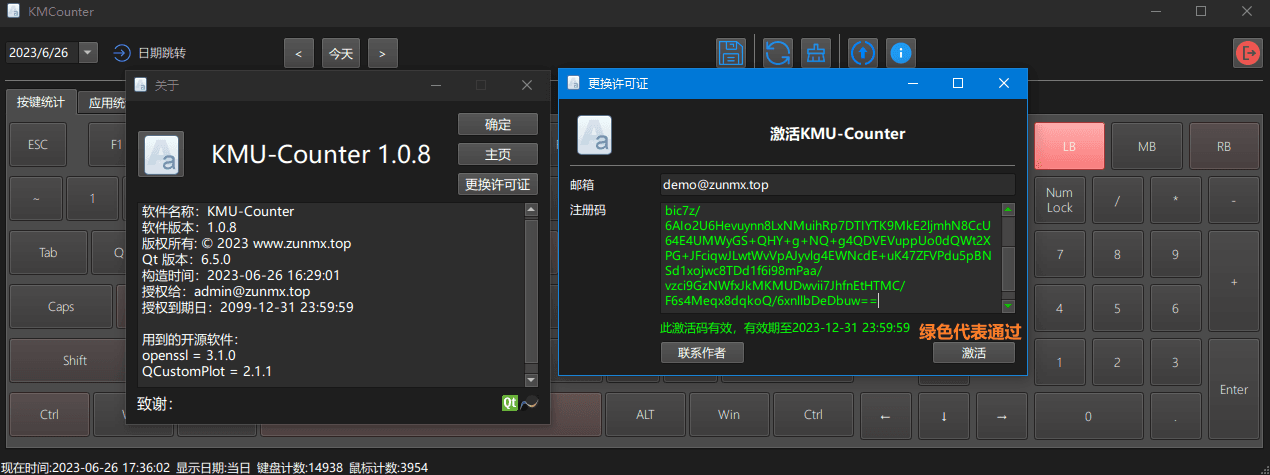This screenshot has height=475, width=1270.
Task: Click the 激活 activate button
Action: pyautogui.click(x=974, y=352)
